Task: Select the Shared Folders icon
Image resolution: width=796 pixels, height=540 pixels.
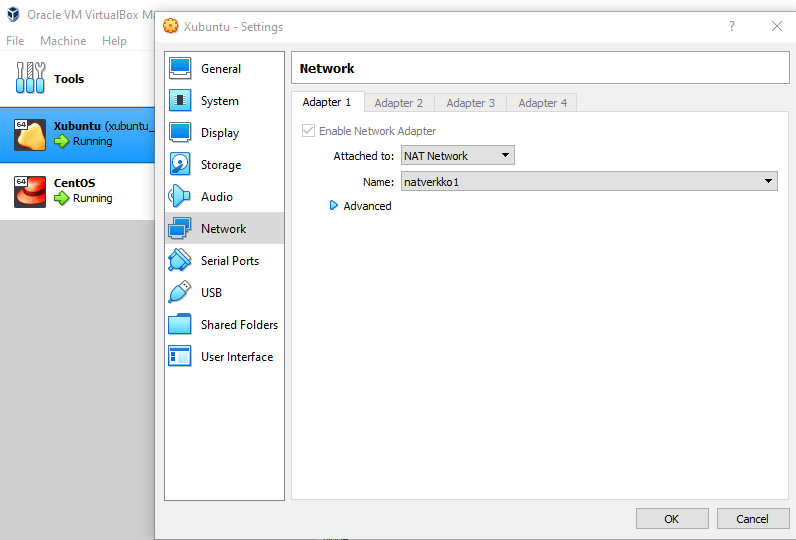Action: (x=180, y=325)
